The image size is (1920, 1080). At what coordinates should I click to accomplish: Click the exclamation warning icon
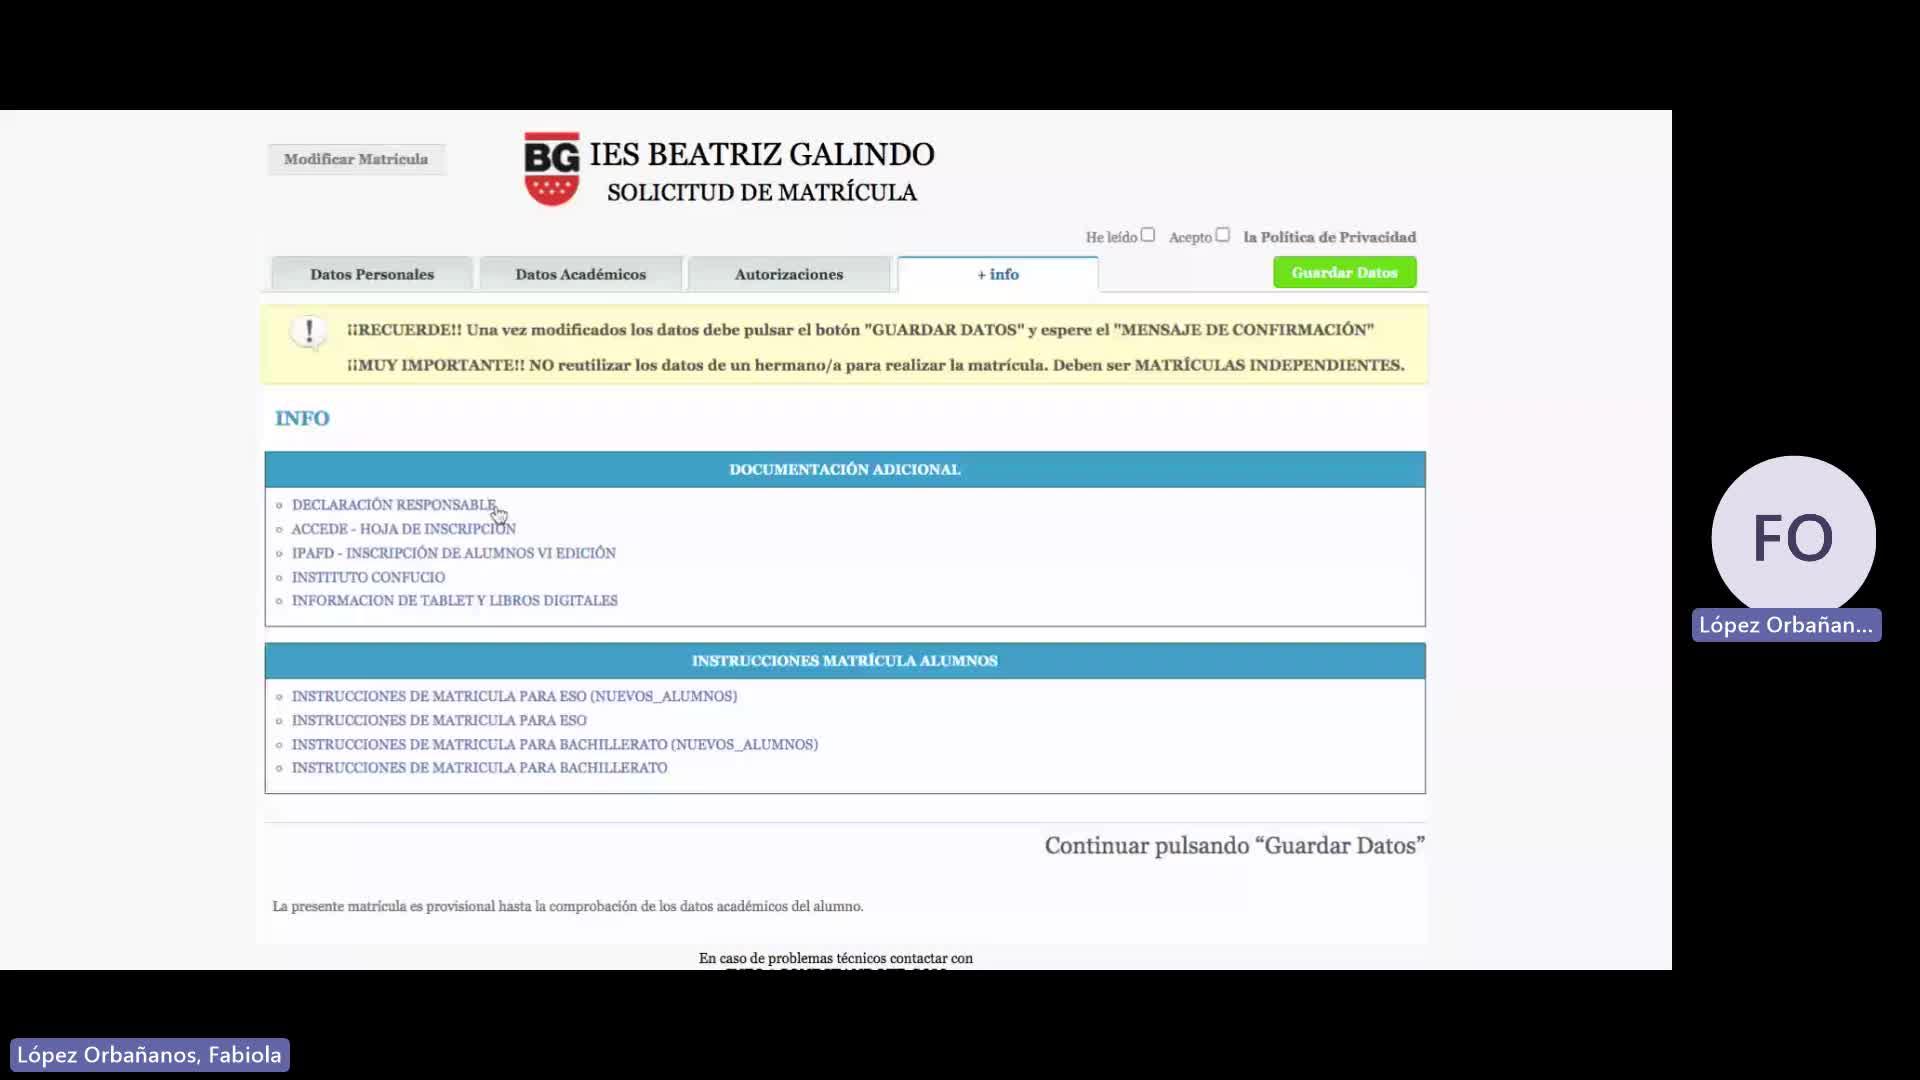[x=309, y=331]
